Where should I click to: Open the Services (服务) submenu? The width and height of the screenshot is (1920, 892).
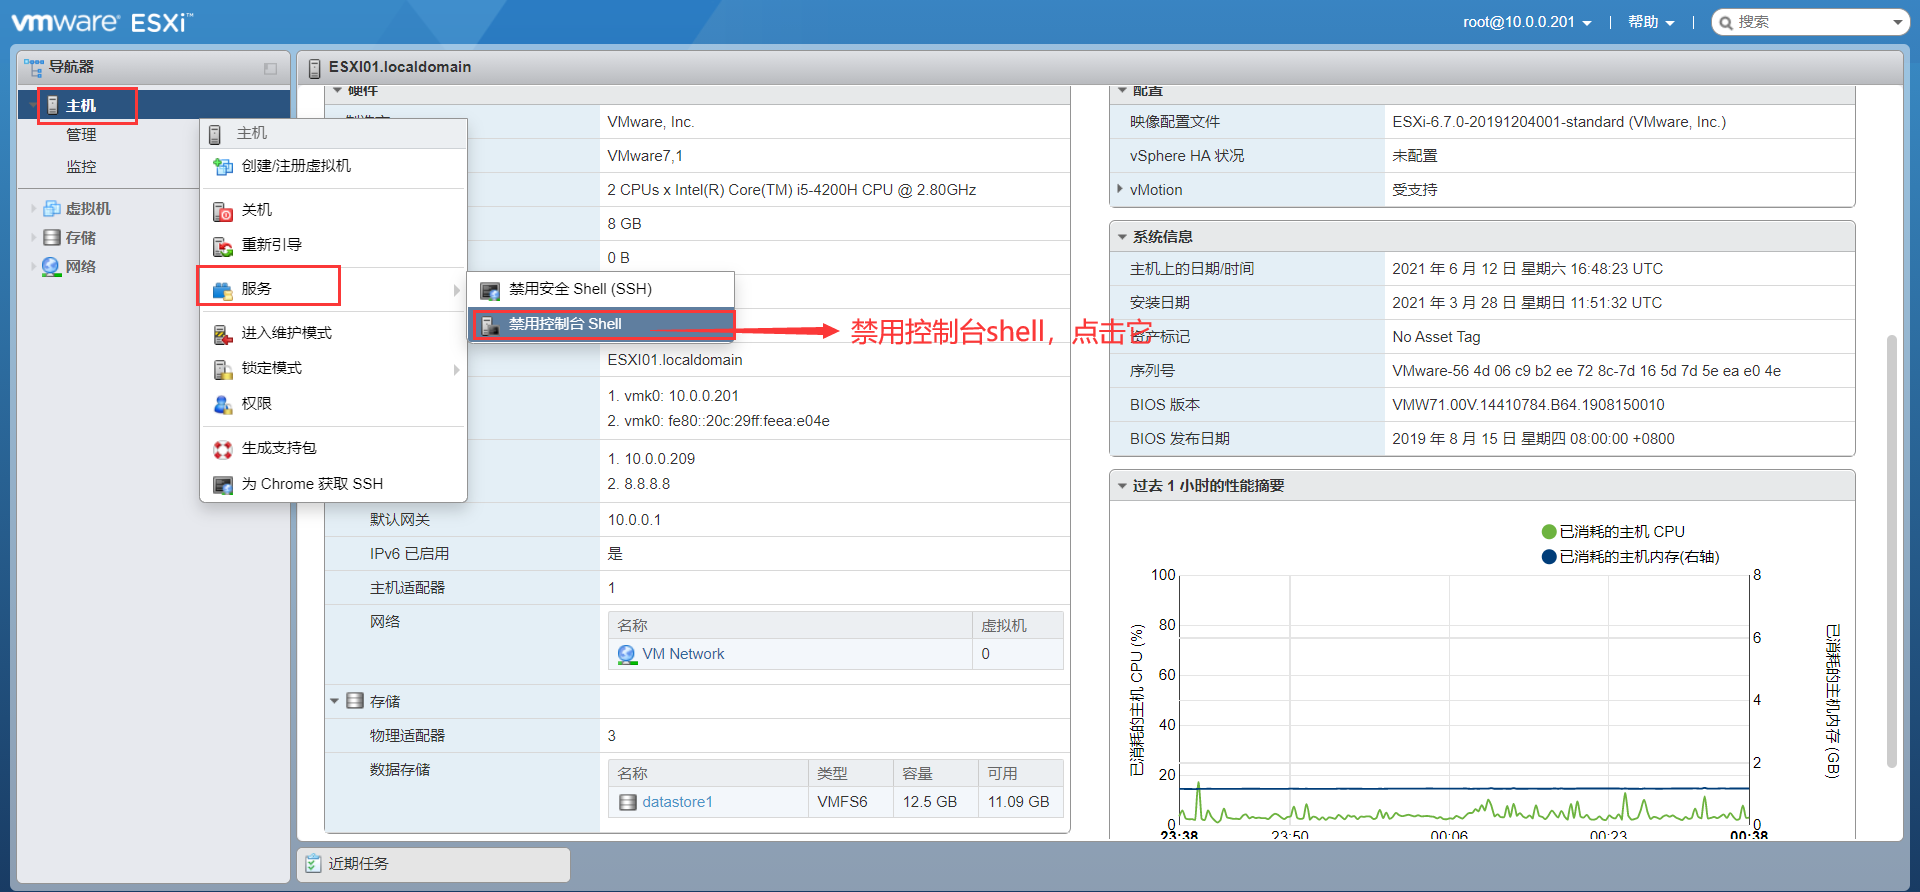pyautogui.click(x=333, y=290)
